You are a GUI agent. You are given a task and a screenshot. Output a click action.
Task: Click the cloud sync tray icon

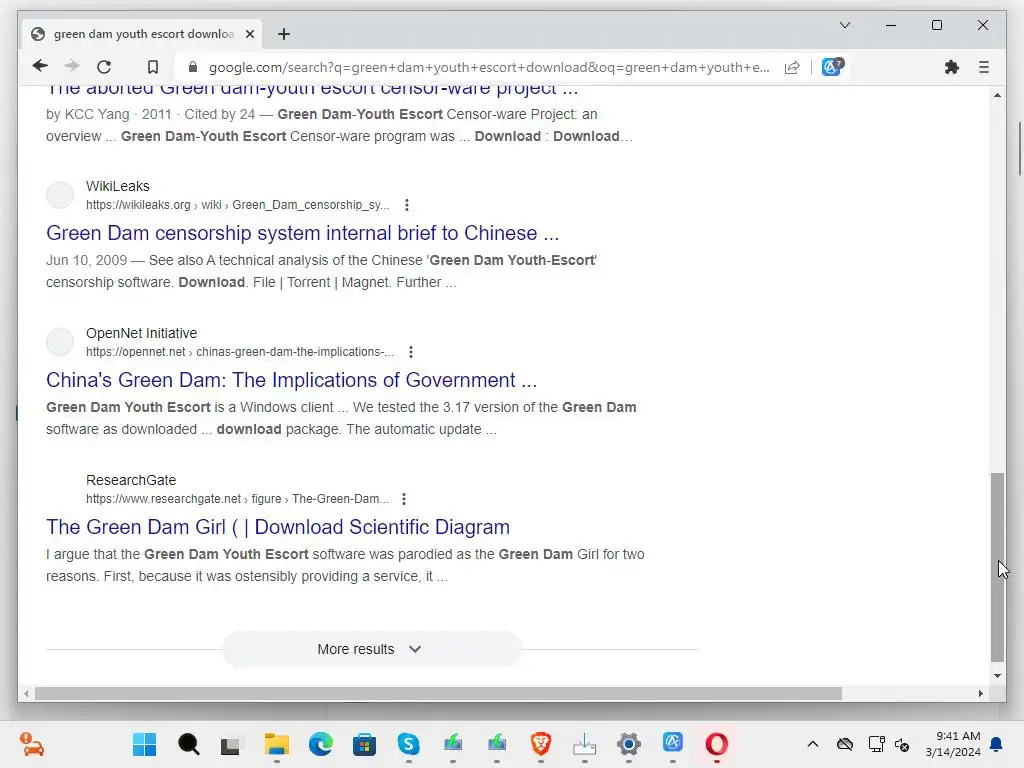[844, 744]
